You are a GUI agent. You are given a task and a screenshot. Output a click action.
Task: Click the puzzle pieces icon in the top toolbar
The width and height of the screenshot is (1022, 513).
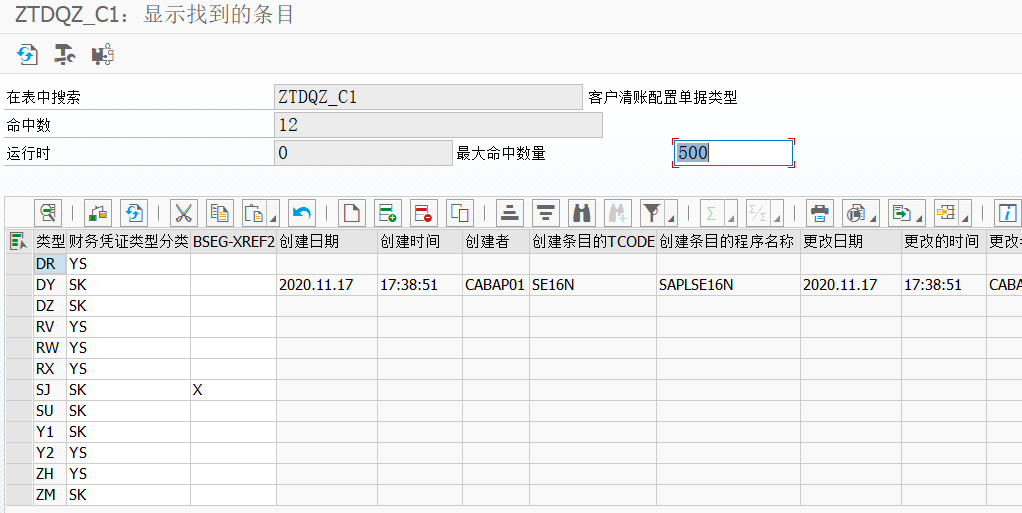pyautogui.click(x=102, y=54)
